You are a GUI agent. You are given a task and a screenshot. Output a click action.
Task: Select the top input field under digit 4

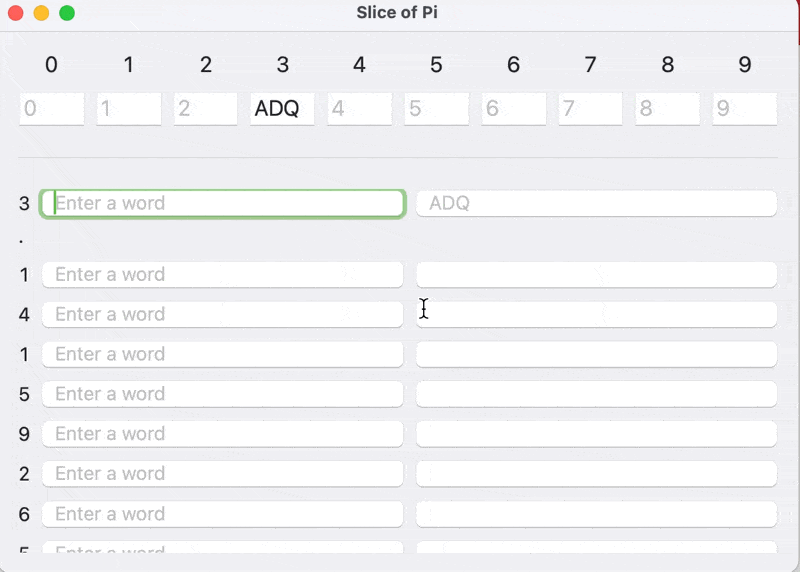(359, 109)
